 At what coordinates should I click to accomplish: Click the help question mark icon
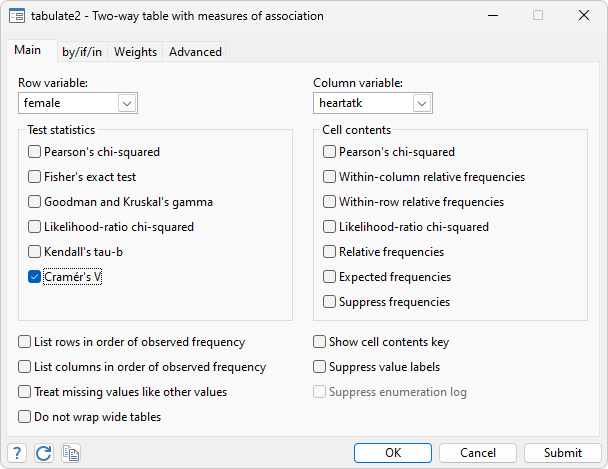(17, 453)
